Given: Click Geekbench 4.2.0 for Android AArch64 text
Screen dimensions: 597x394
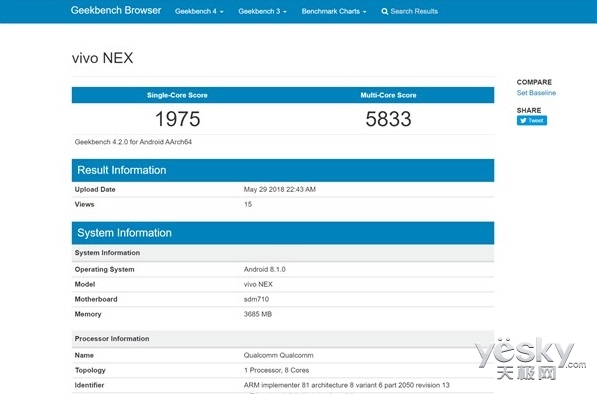Looking at the screenshot, I should (x=133, y=142).
